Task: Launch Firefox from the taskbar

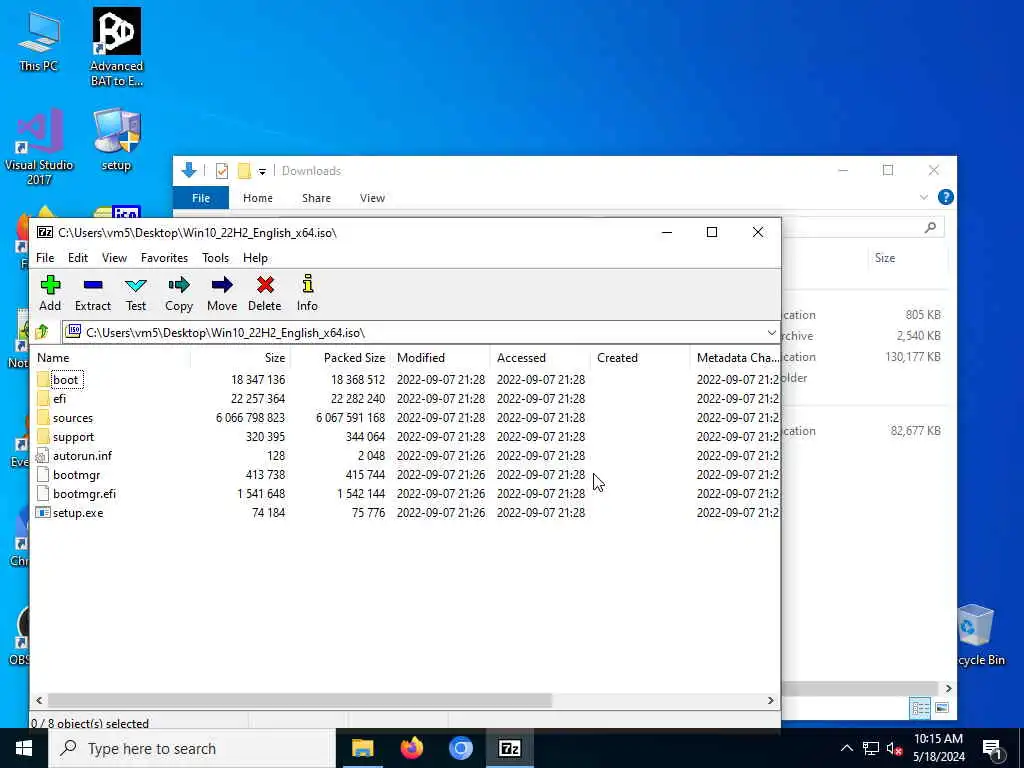Action: pyautogui.click(x=411, y=748)
